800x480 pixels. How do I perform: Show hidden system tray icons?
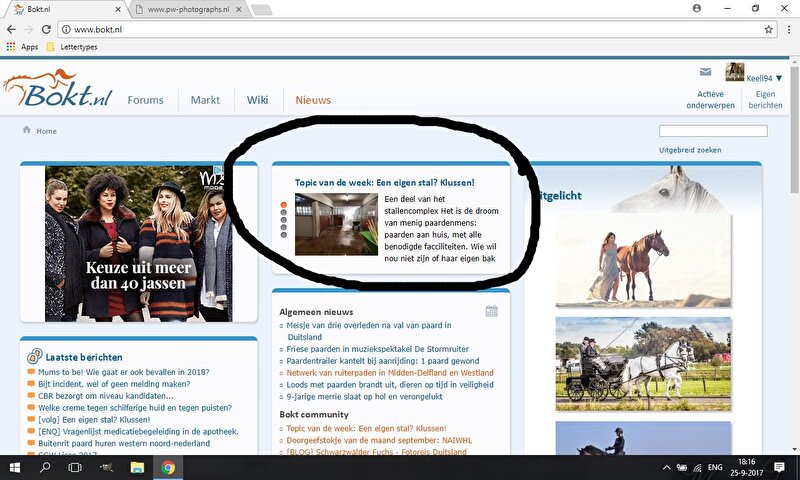click(x=667, y=467)
